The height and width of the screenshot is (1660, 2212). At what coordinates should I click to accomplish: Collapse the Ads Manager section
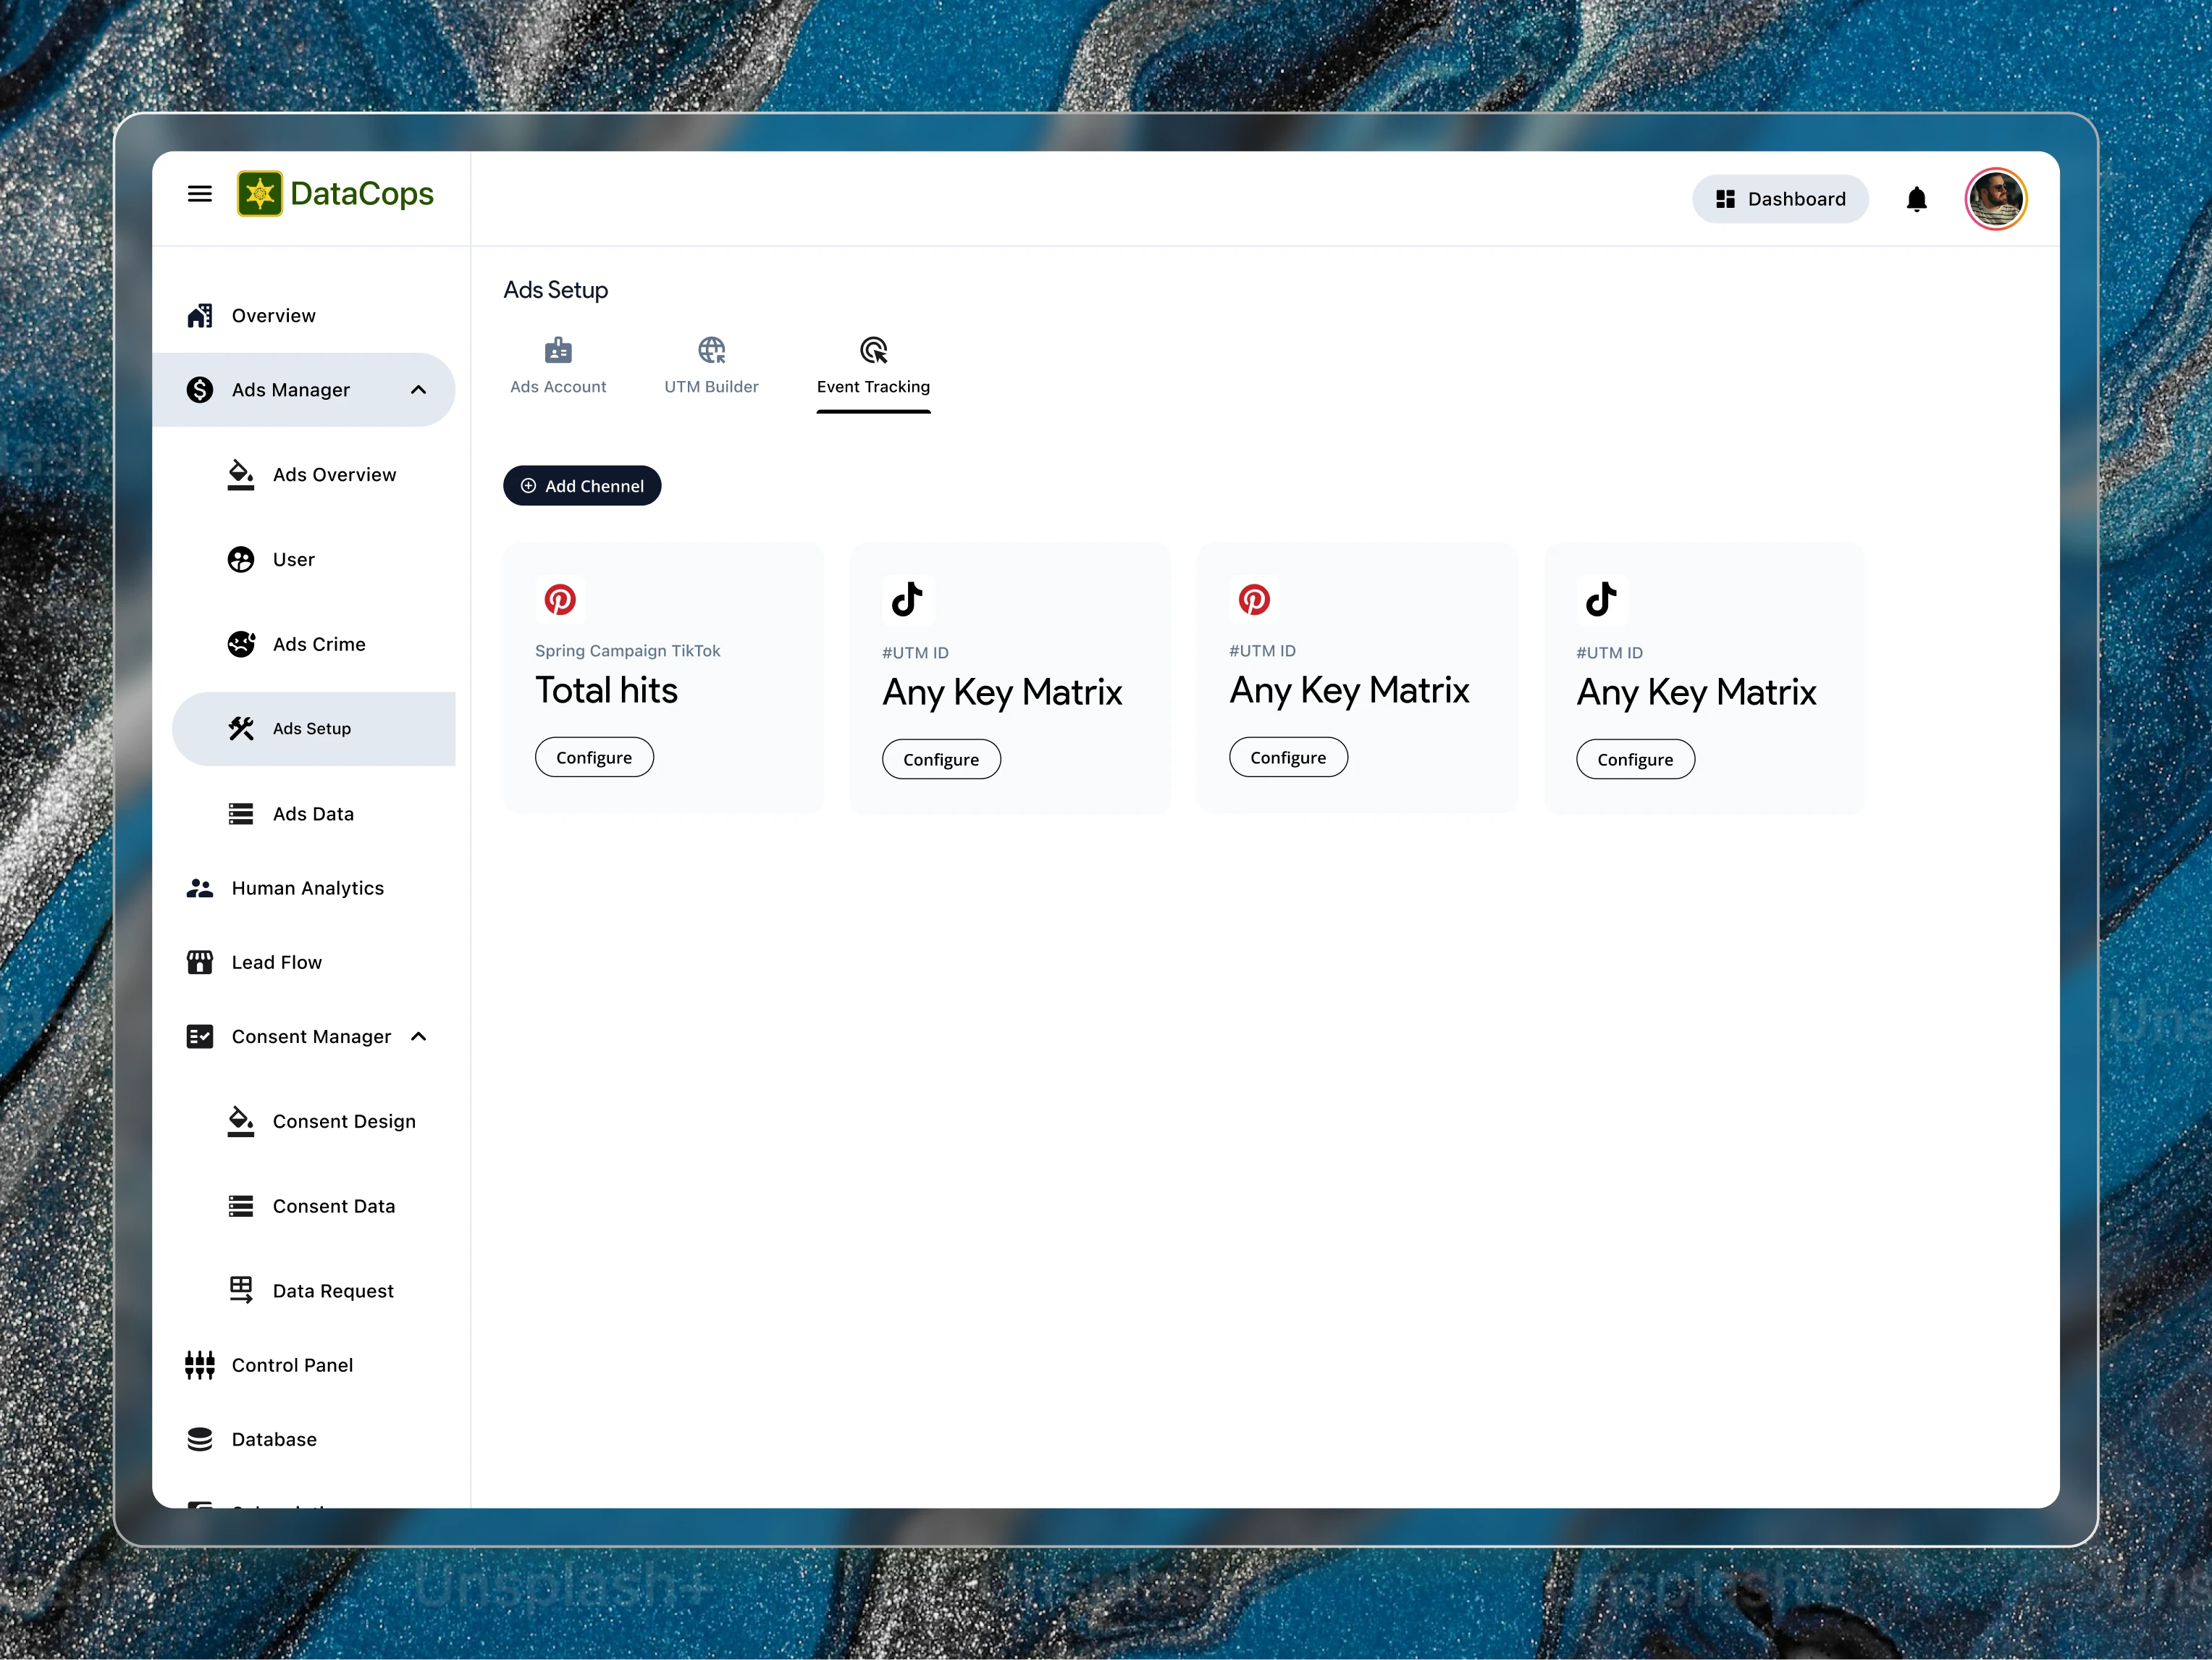click(x=418, y=390)
